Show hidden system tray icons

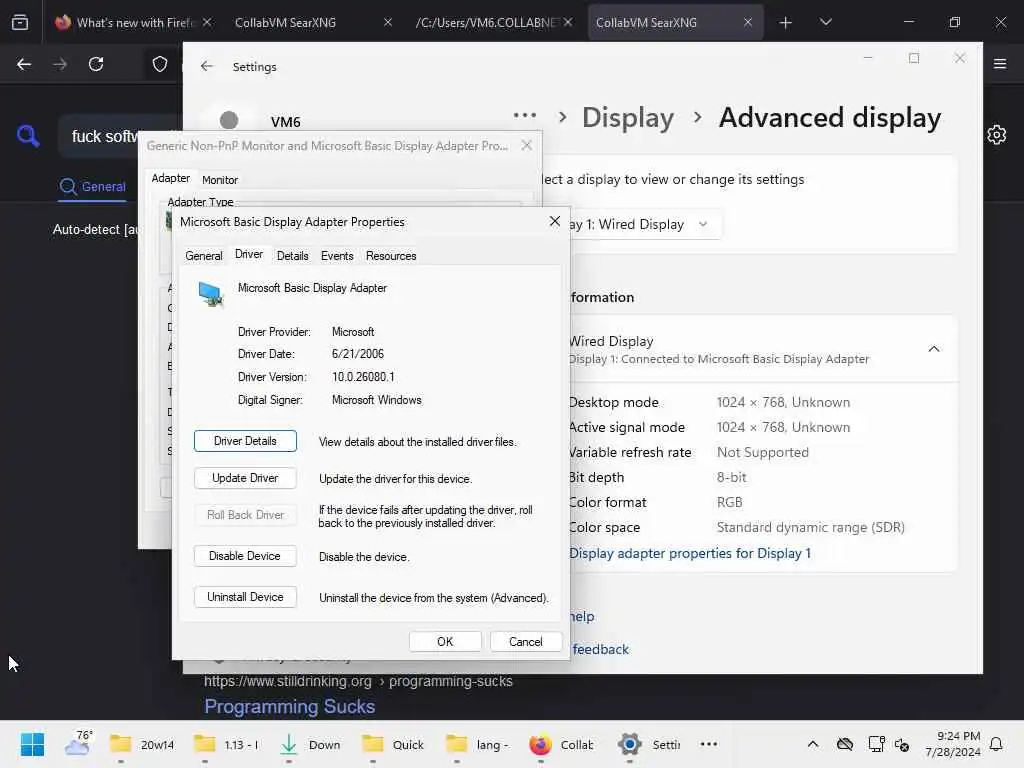click(812, 744)
